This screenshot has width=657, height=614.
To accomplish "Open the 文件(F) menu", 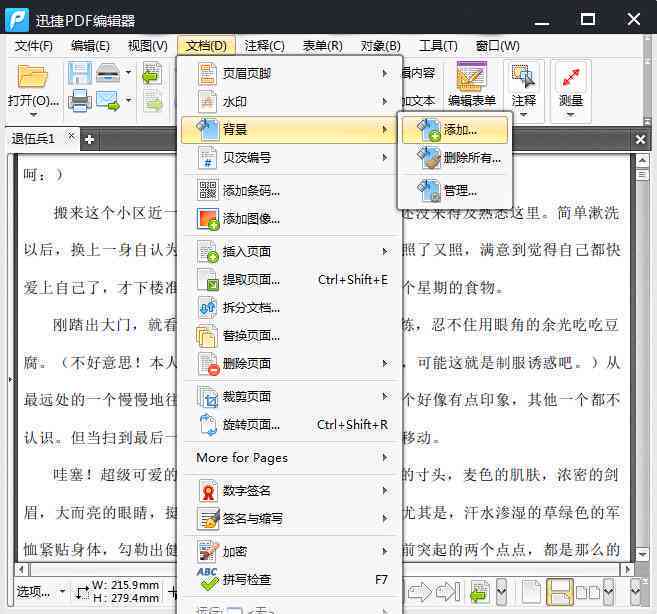I will point(34,46).
